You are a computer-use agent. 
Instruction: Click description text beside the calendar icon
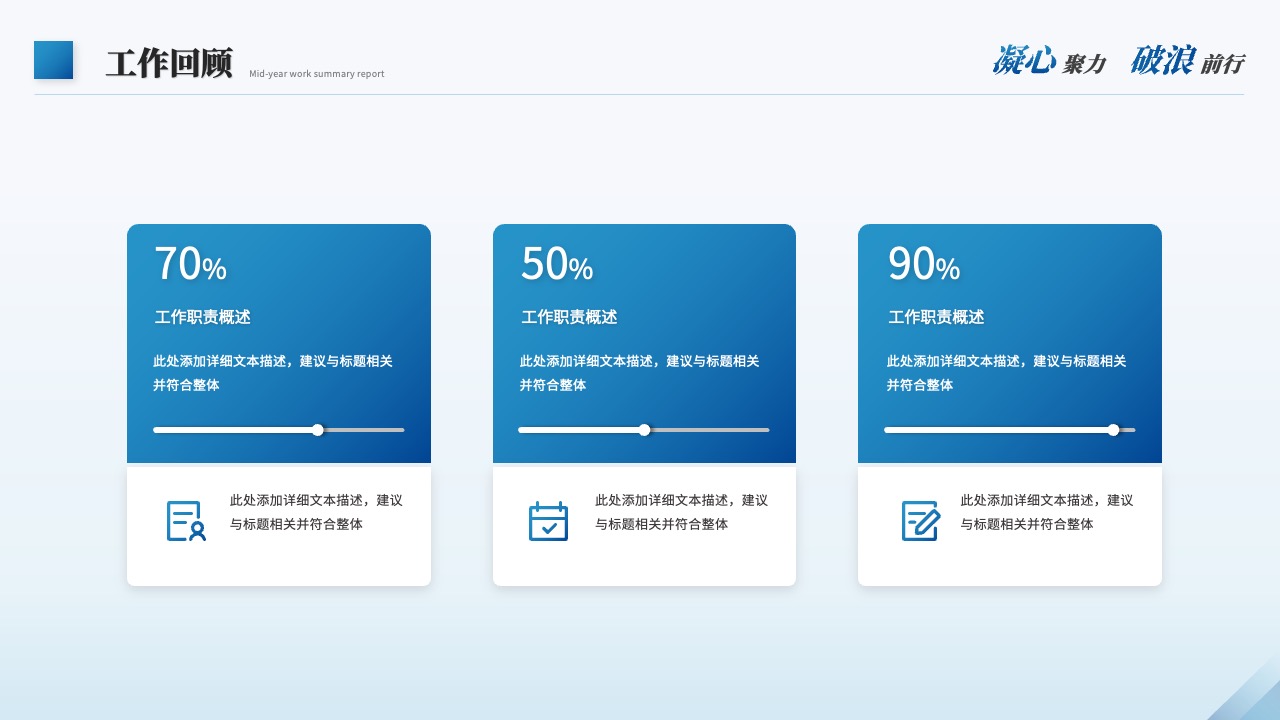[x=682, y=512]
